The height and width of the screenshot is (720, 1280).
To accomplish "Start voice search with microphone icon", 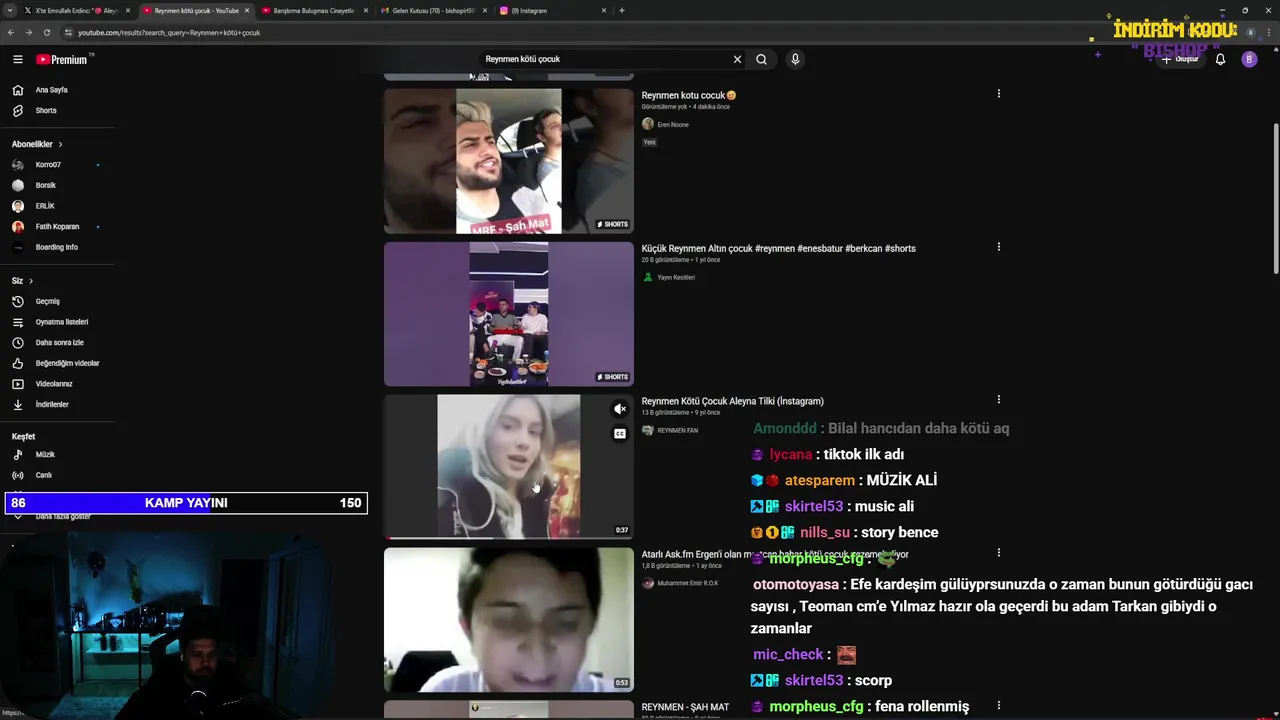I will (x=795, y=59).
